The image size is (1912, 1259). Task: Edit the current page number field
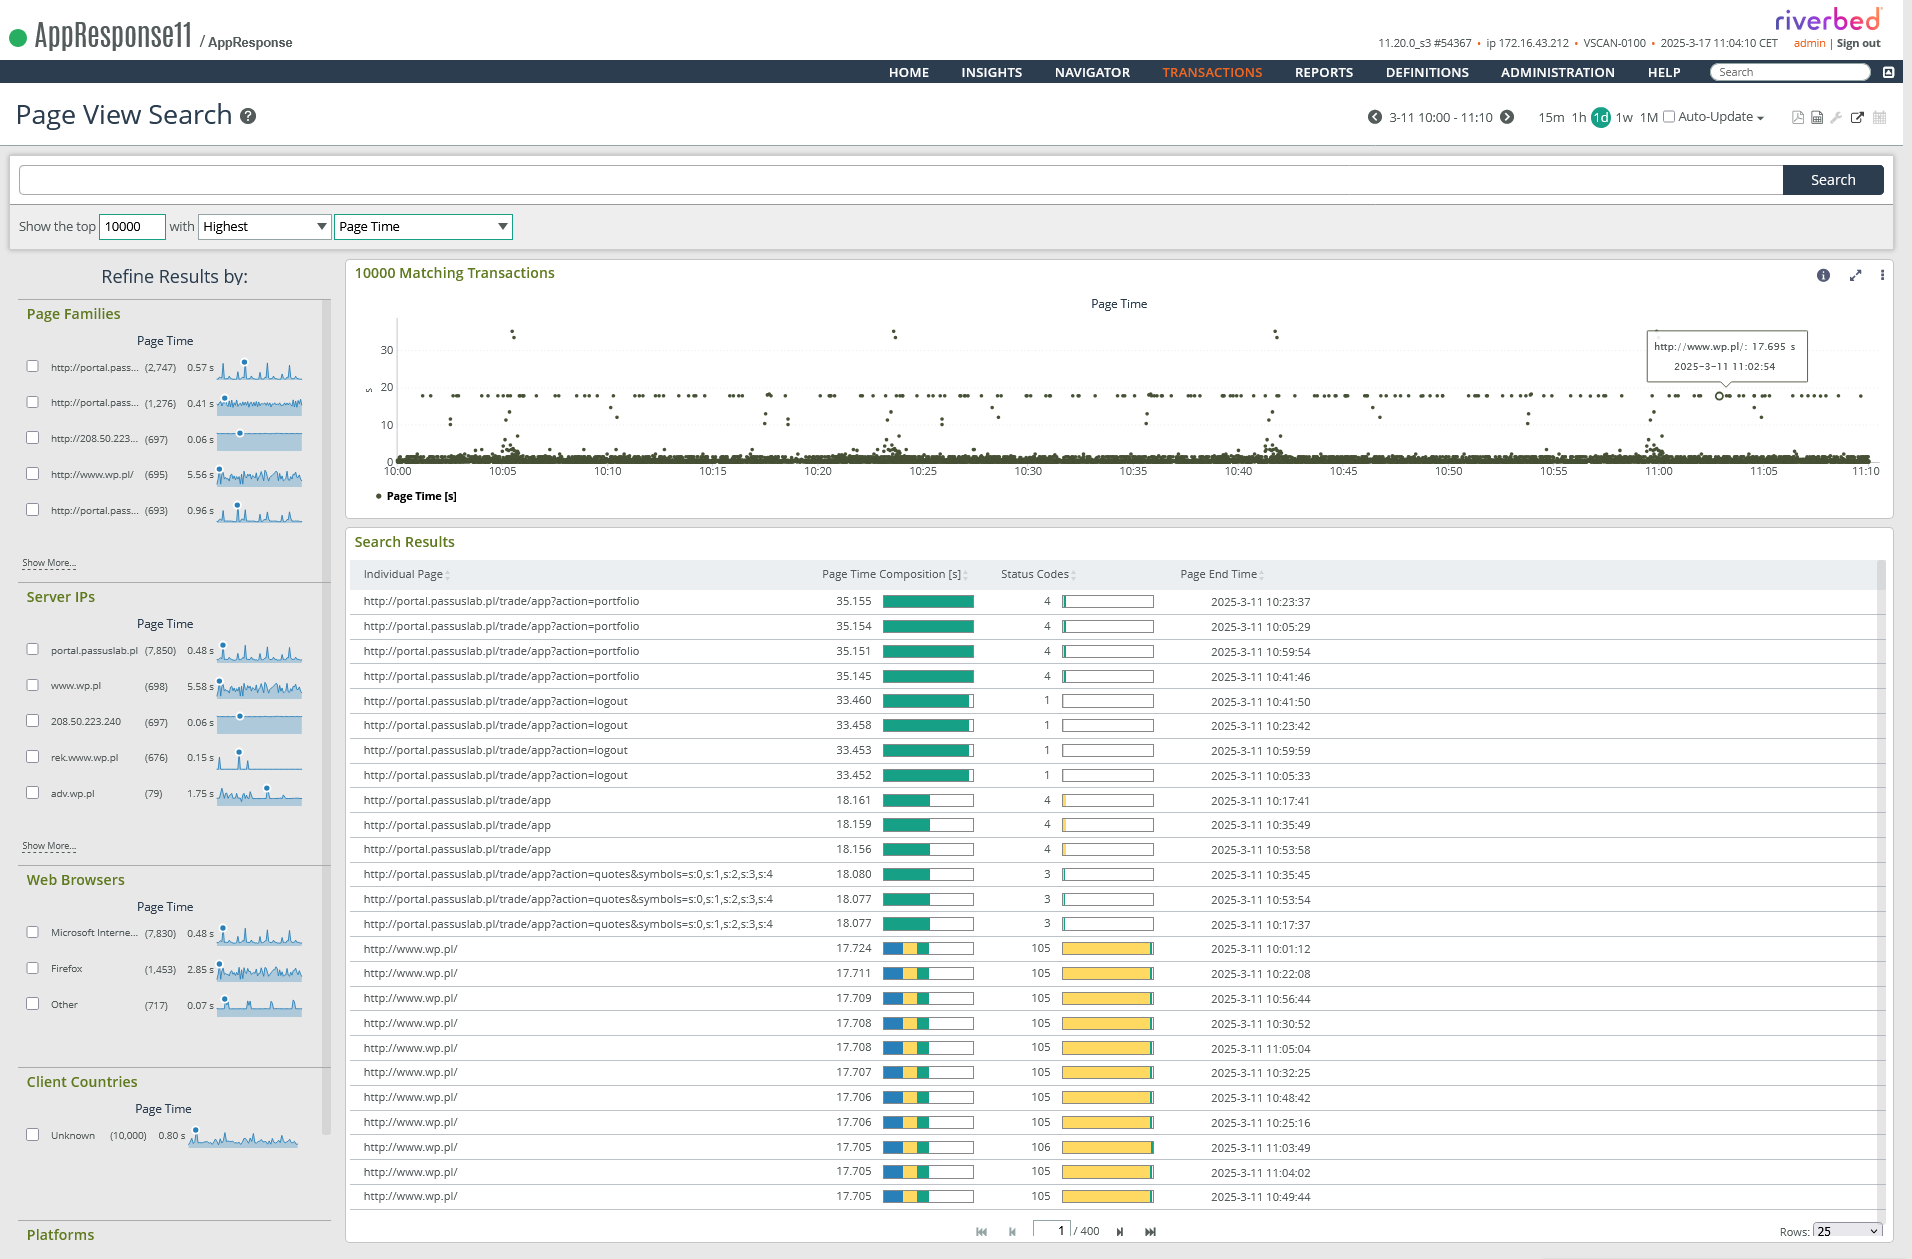coord(1051,1231)
